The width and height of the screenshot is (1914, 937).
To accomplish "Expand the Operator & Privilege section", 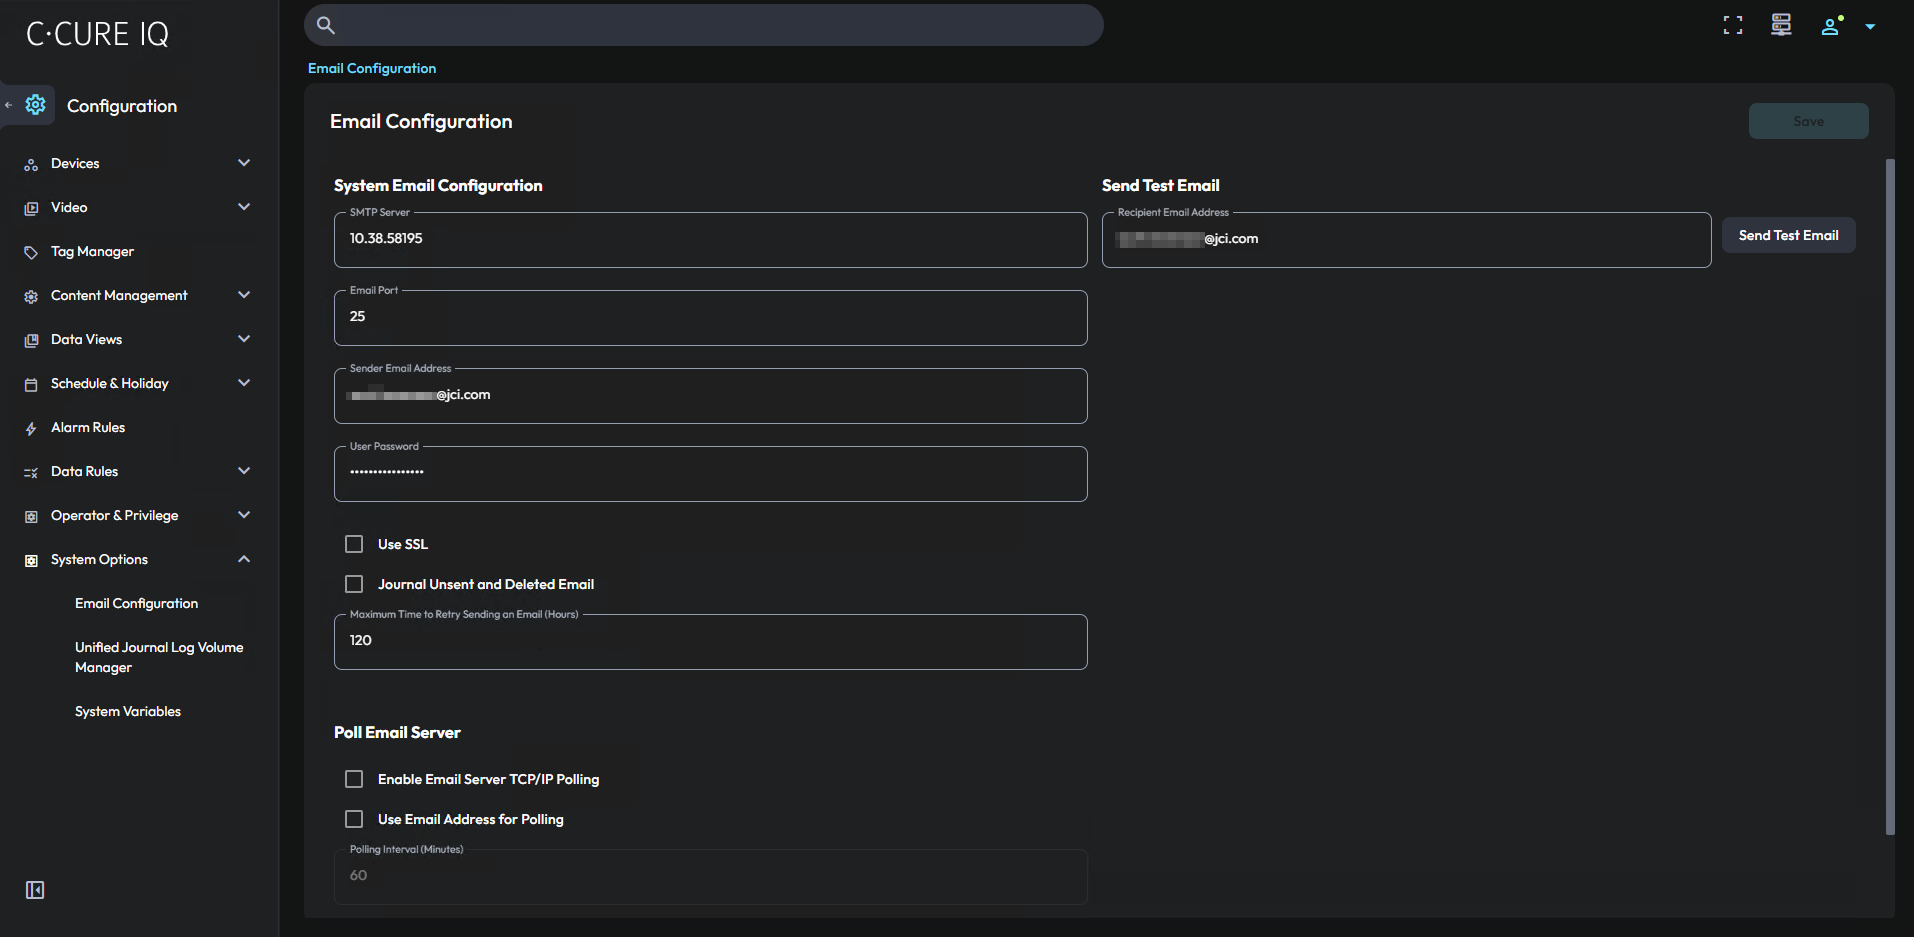I will pyautogui.click(x=244, y=515).
